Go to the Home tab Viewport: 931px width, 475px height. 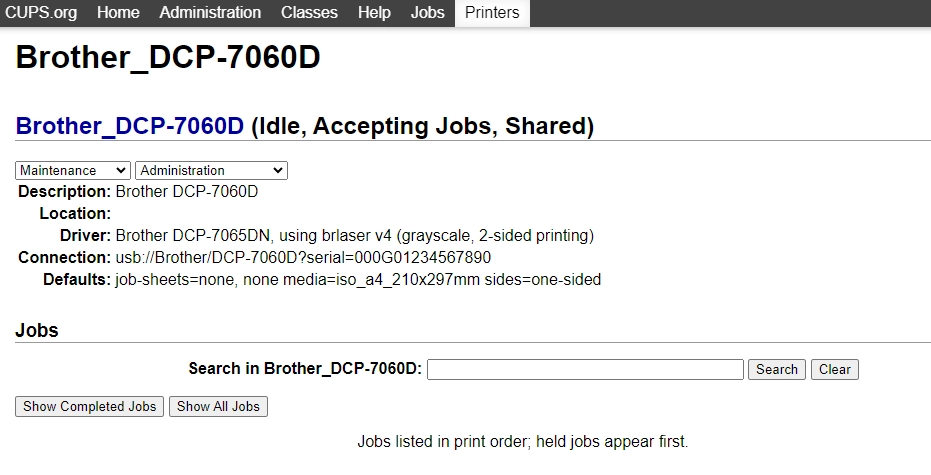coord(118,13)
